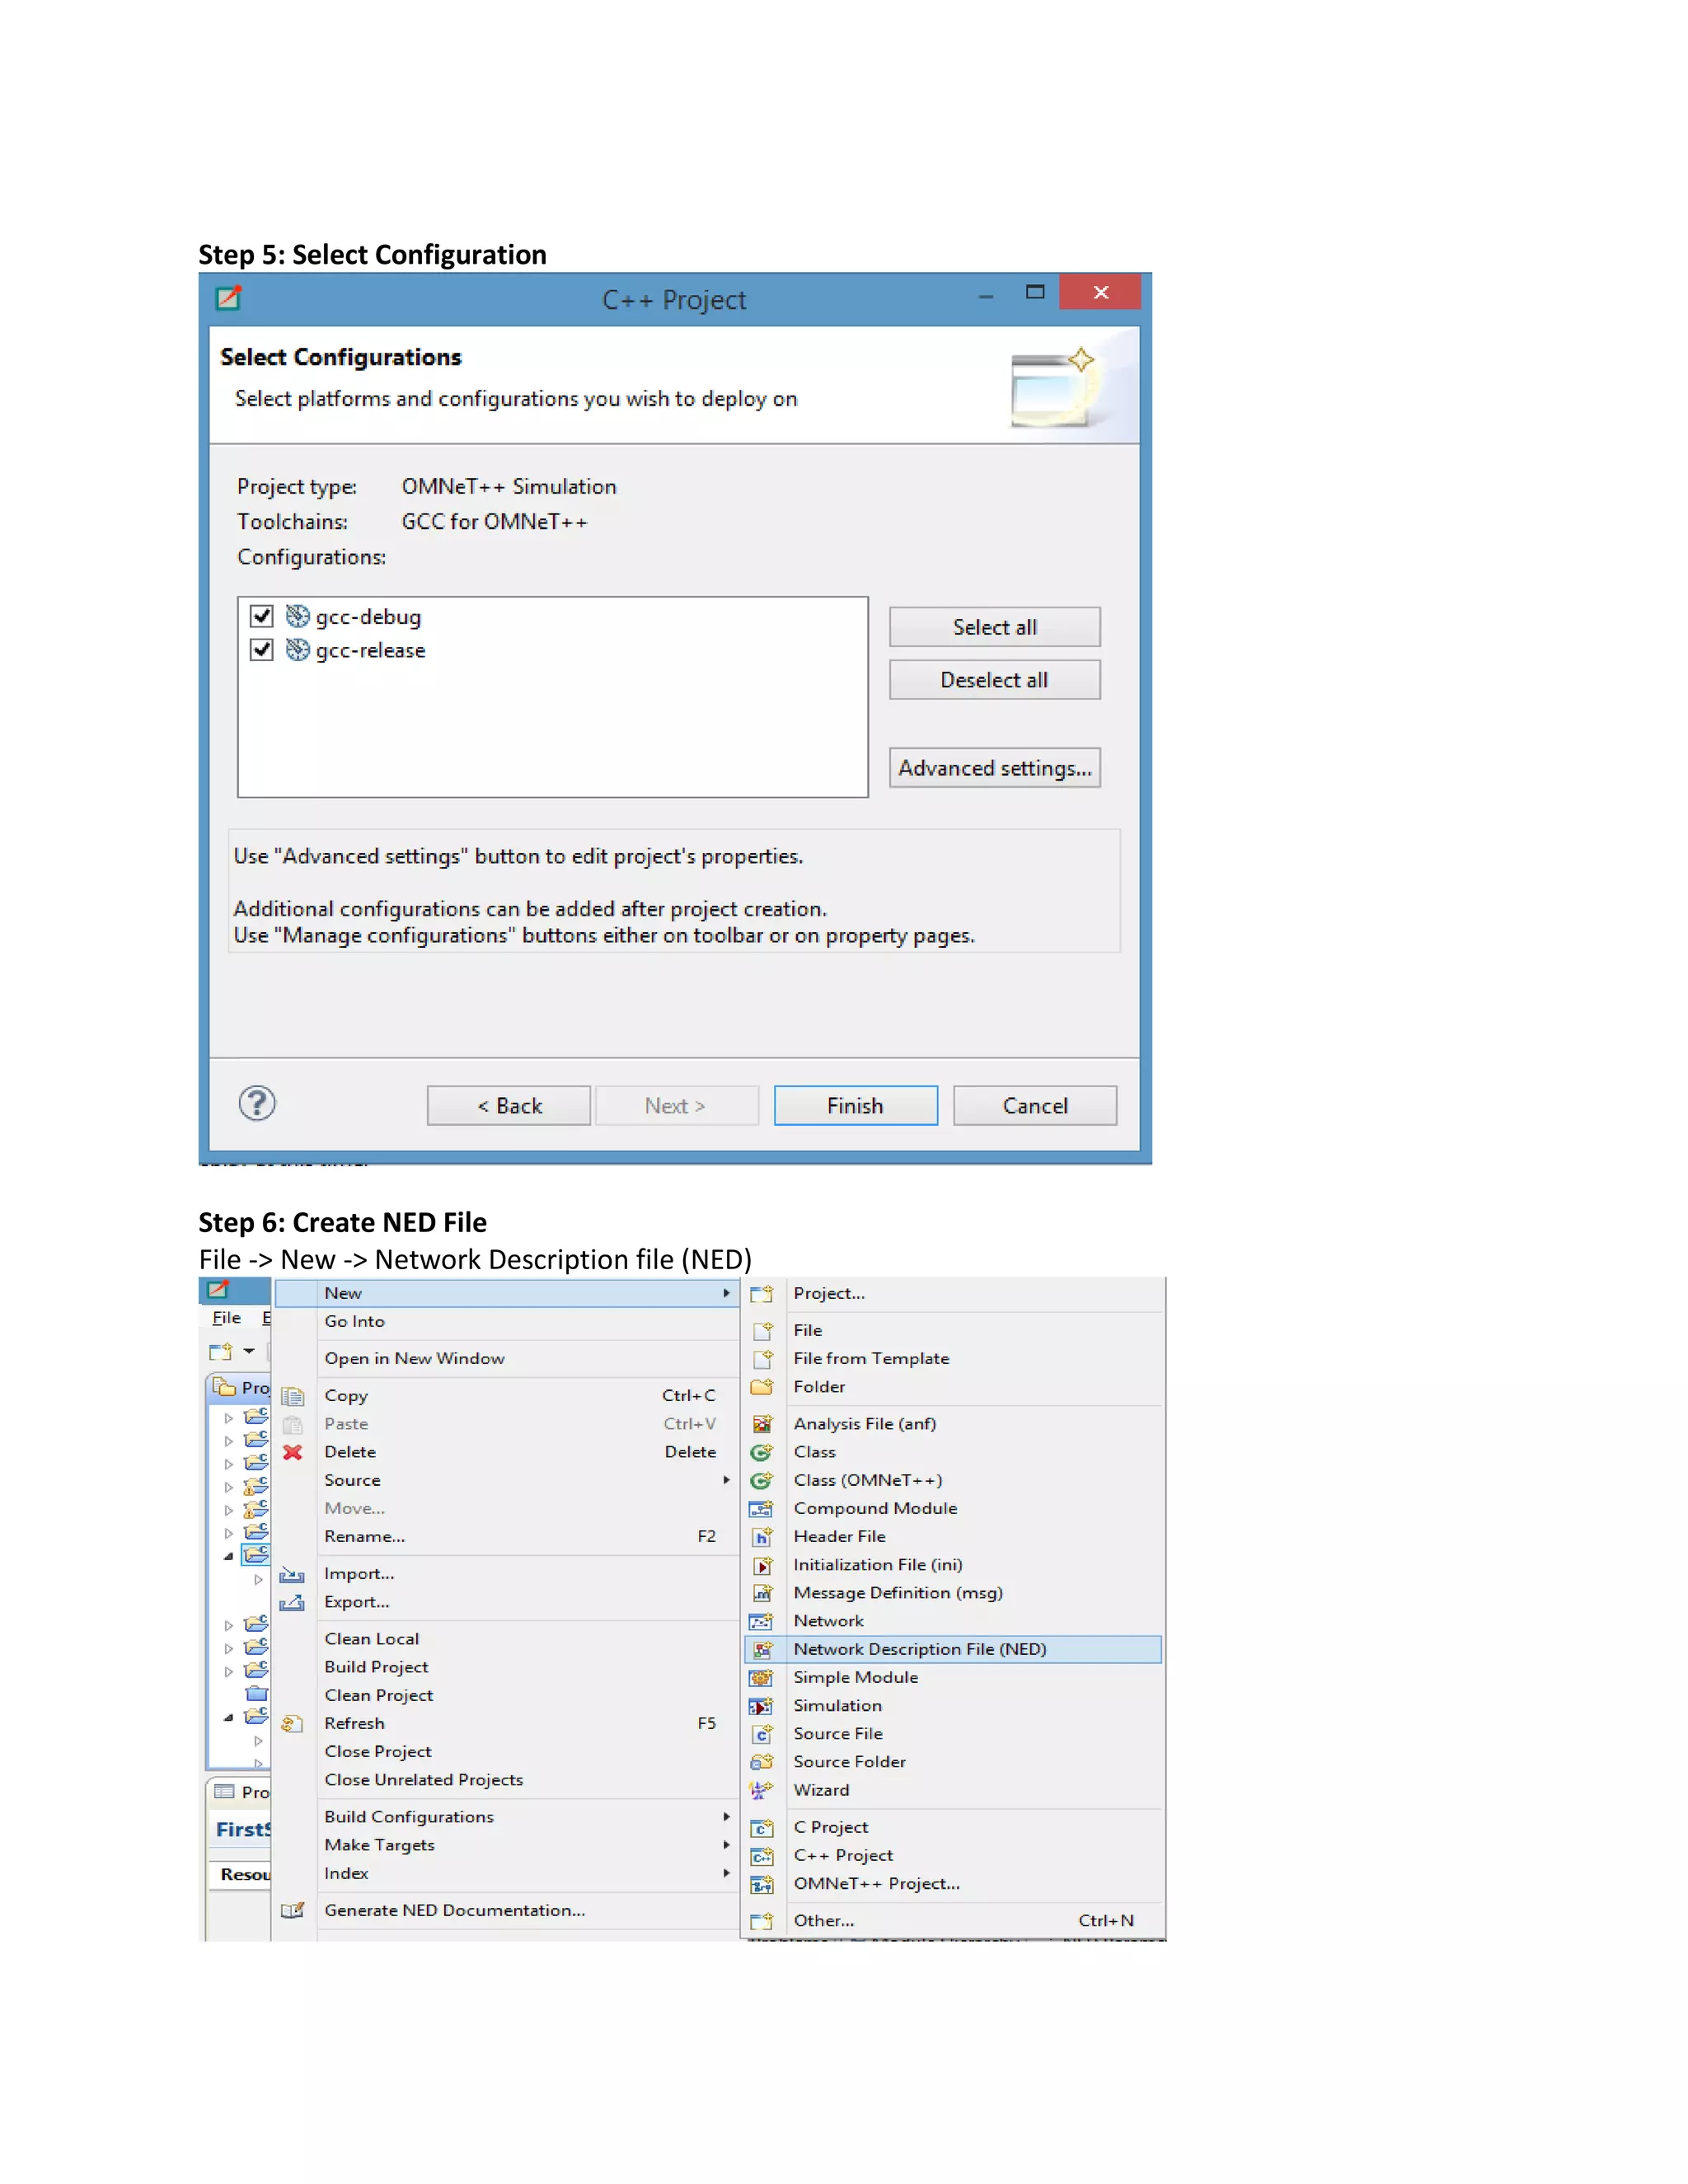Collapse the expanded selected project node
Viewport: 1688px width, 2184px height.
[229, 1556]
